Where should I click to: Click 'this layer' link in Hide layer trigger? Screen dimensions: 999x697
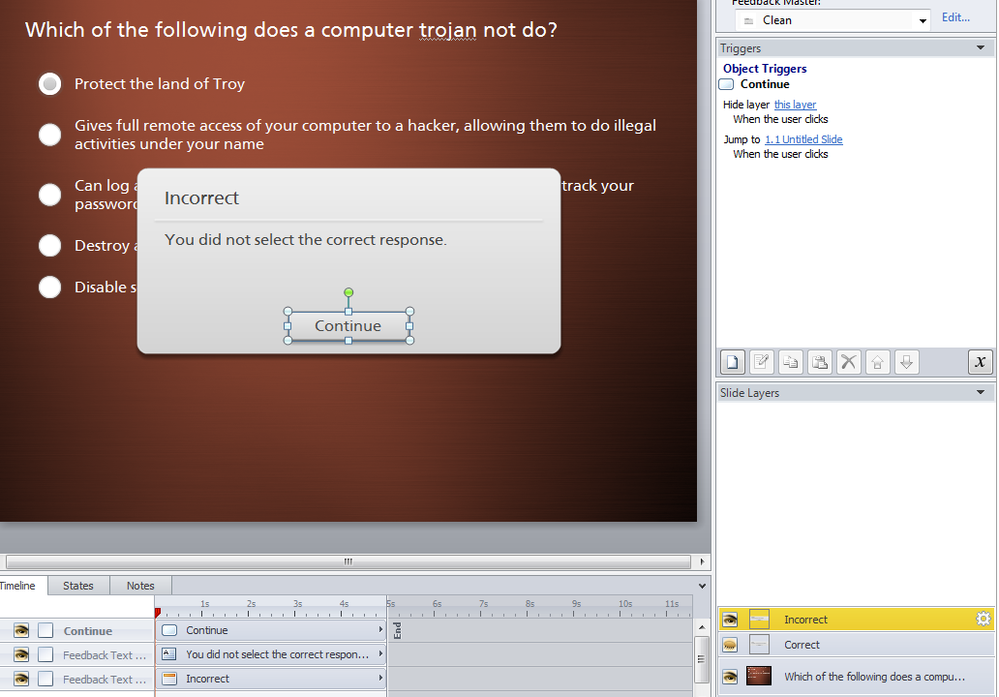point(795,104)
